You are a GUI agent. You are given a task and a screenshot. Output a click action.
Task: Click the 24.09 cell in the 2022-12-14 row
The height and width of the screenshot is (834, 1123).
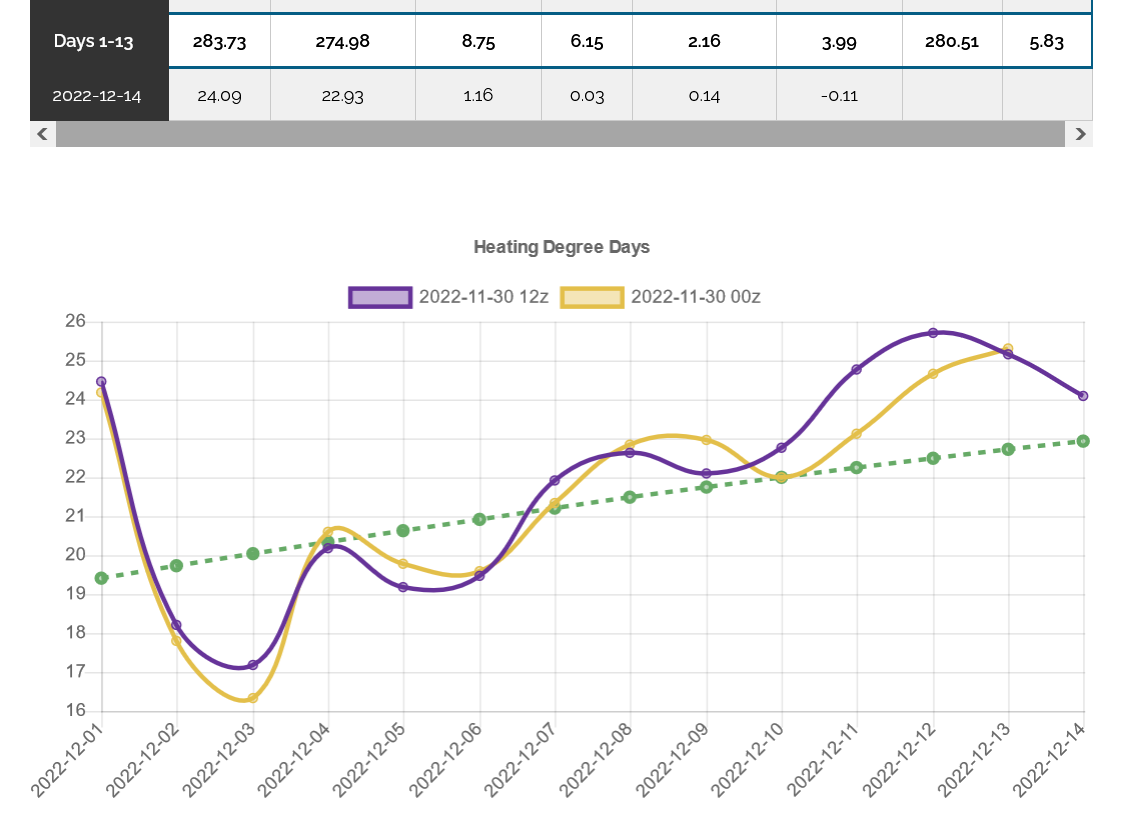point(219,96)
